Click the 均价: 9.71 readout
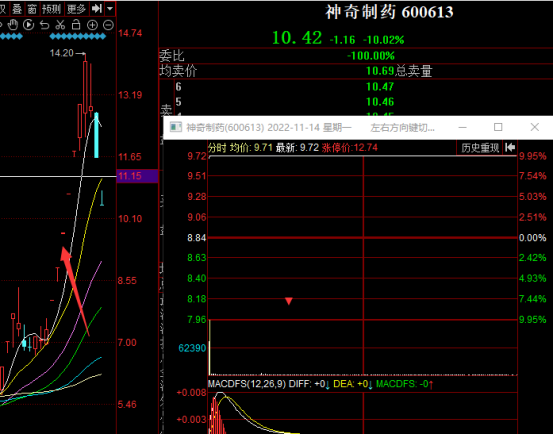The width and height of the screenshot is (554, 435). pos(251,147)
